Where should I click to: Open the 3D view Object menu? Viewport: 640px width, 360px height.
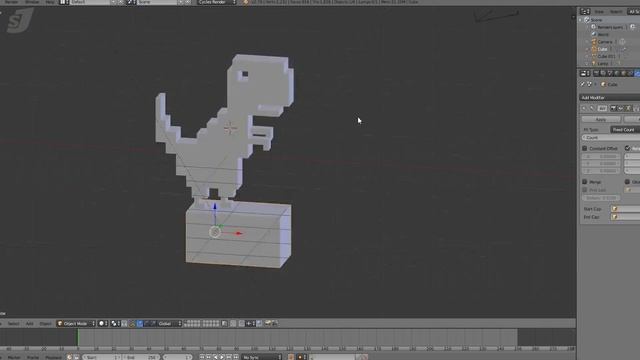point(45,324)
